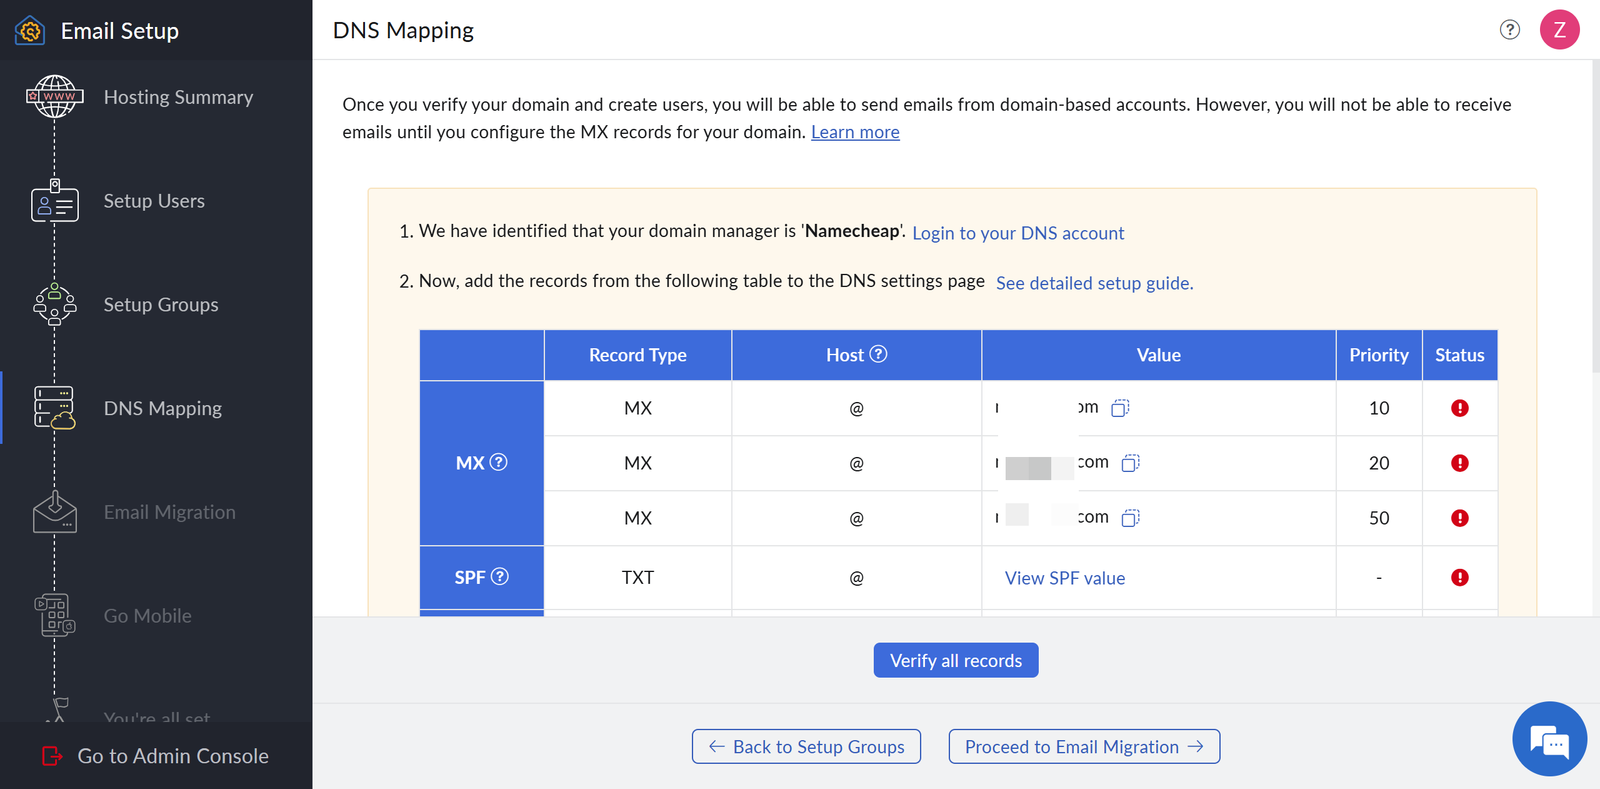The width and height of the screenshot is (1600, 789).
Task: Click the Email Setup logo icon
Action: (30, 31)
